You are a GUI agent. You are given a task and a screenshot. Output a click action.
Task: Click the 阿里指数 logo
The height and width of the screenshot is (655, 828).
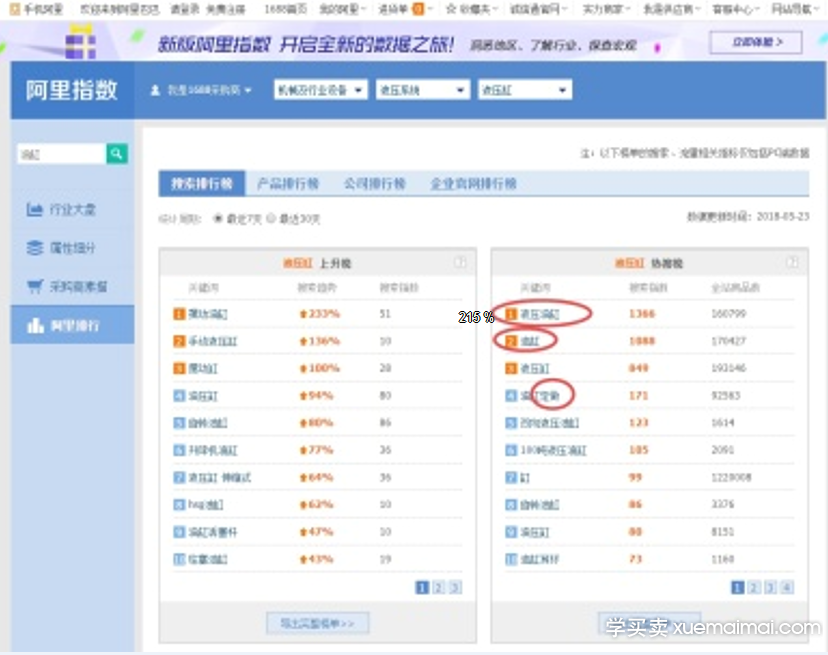pyautogui.click(x=72, y=90)
